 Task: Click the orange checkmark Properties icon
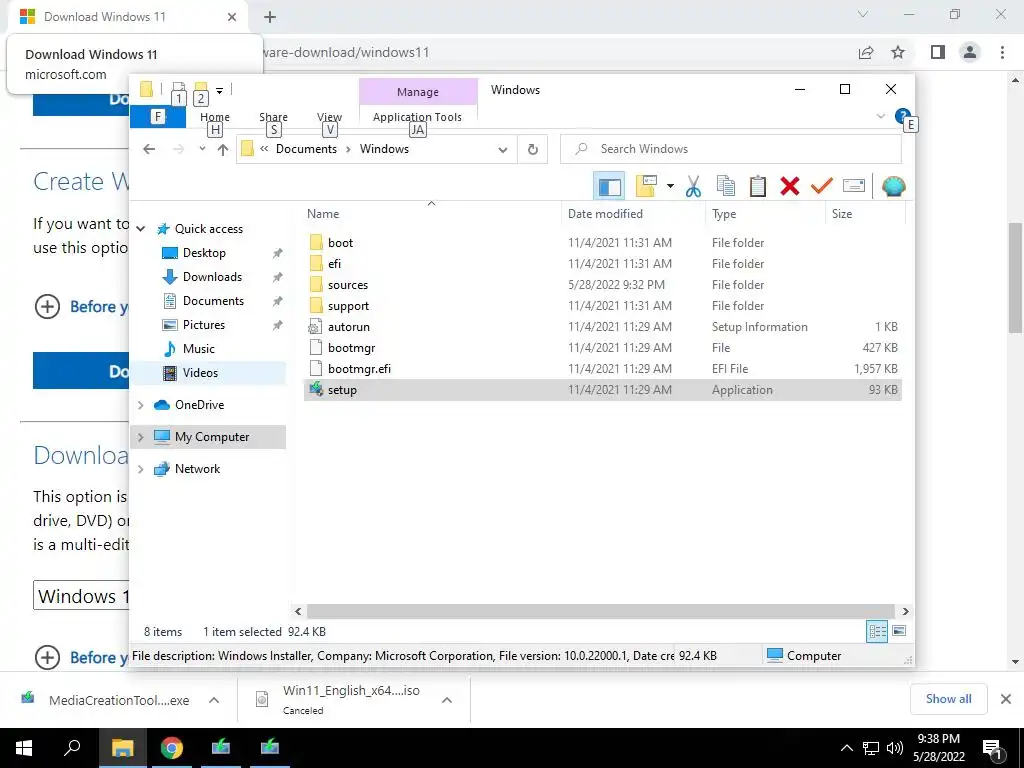(x=822, y=186)
